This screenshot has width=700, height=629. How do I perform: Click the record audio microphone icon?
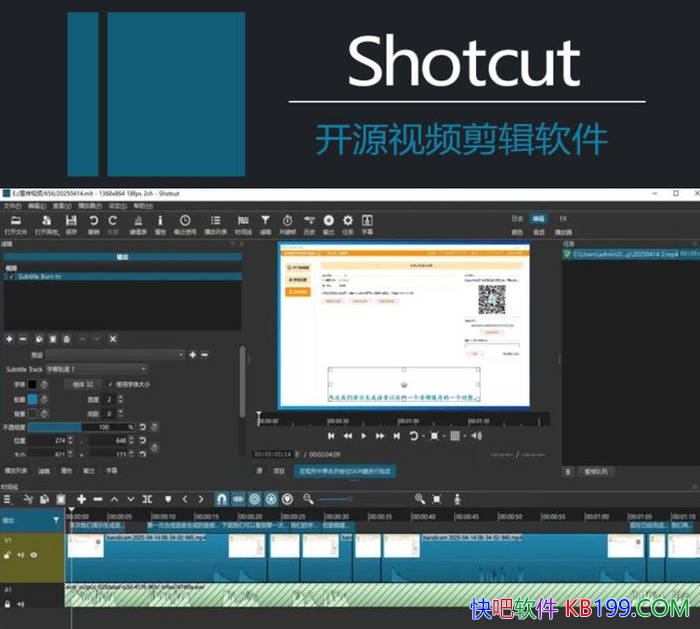coord(457,499)
